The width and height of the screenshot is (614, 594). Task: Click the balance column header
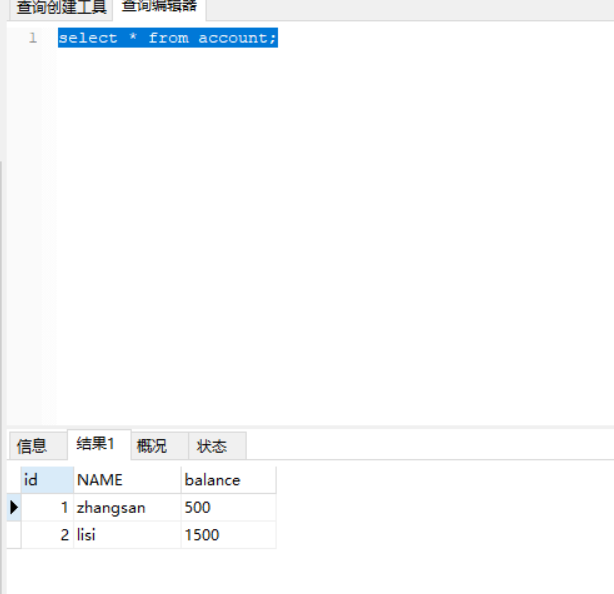[227, 480]
